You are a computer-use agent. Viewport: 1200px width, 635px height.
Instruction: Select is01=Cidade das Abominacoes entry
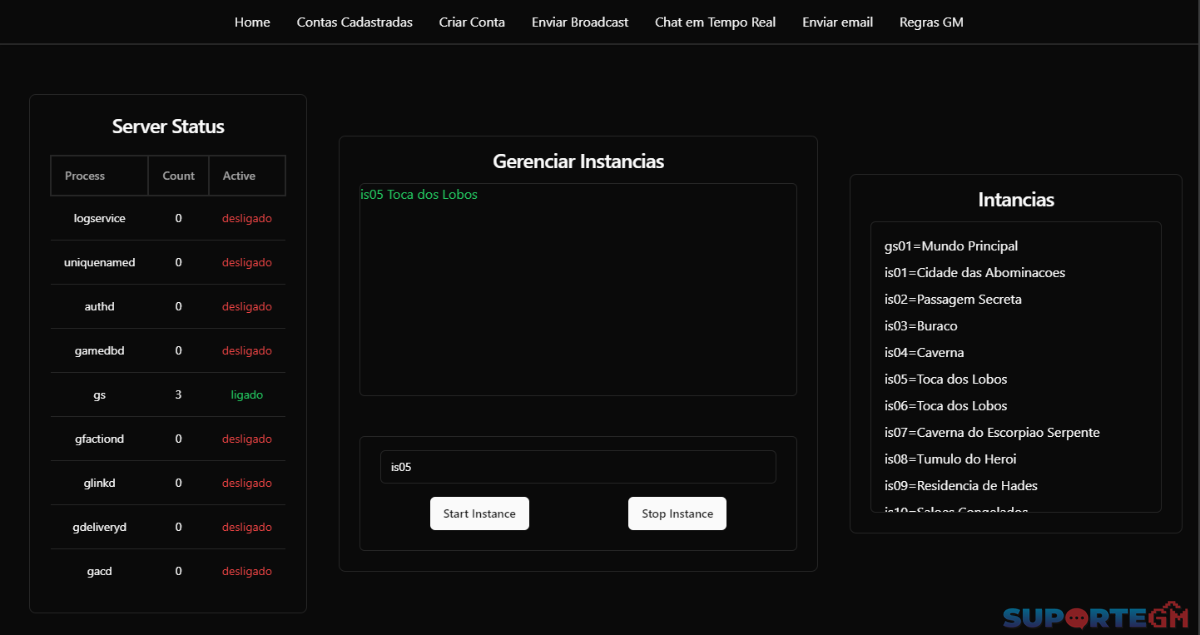975,273
